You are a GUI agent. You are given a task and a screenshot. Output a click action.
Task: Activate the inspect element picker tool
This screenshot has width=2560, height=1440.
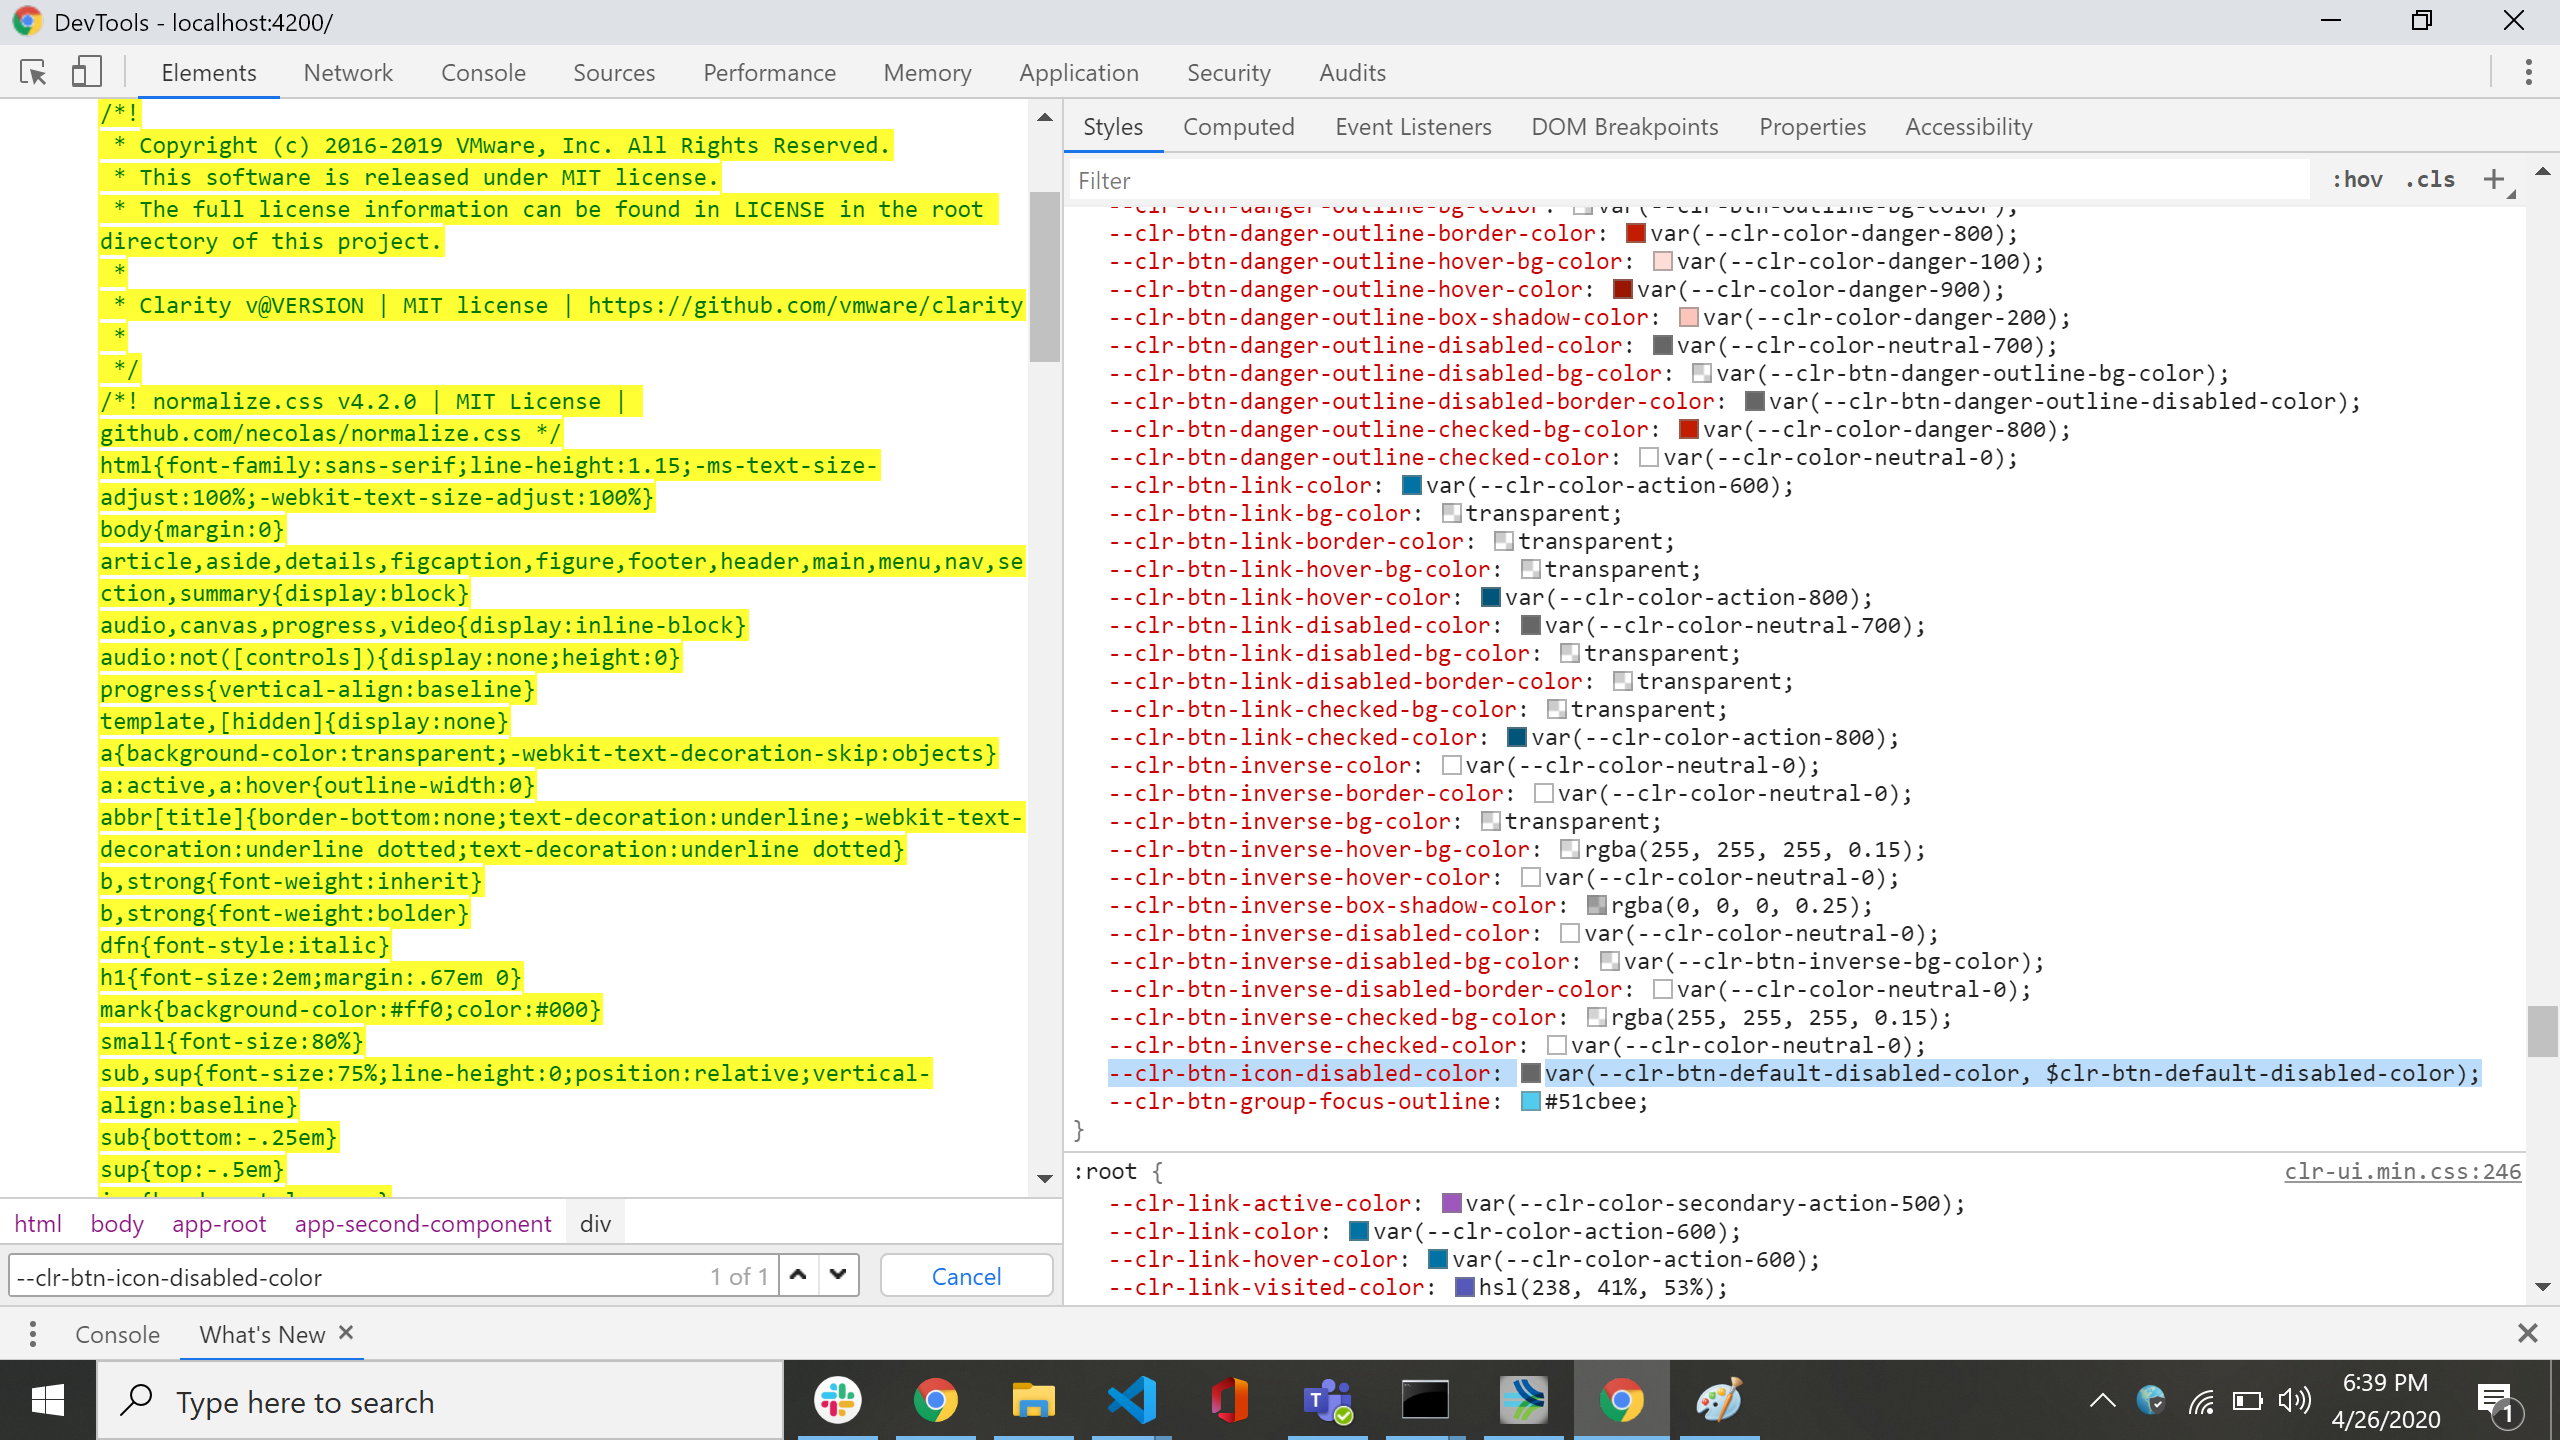point(33,72)
